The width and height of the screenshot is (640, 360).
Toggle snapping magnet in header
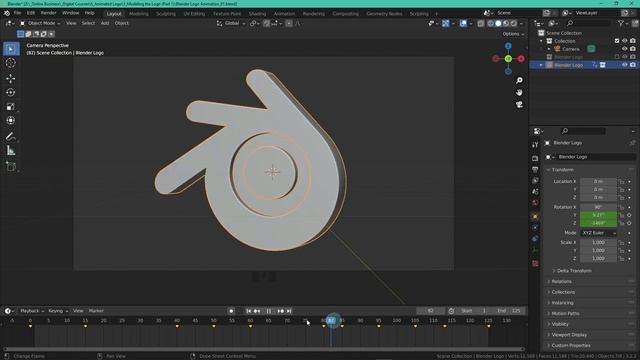(x=267, y=24)
